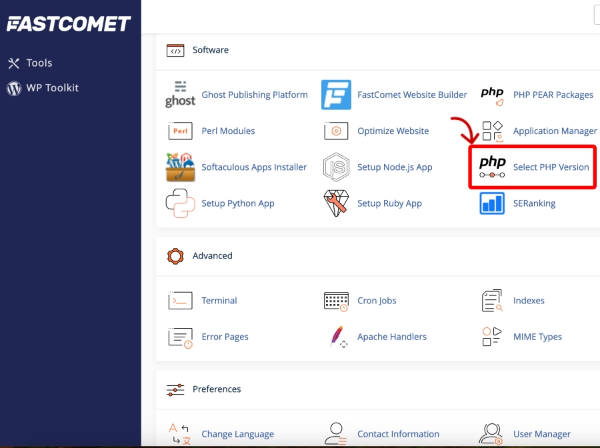
Task: Click the Ghost icon
Action: click(180, 94)
